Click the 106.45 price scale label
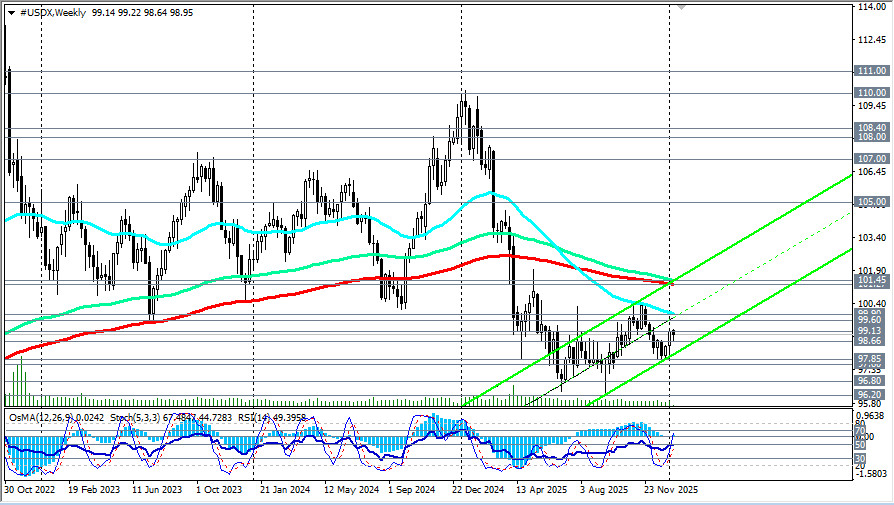The height and width of the screenshot is (505, 894). pyautogui.click(x=872, y=172)
